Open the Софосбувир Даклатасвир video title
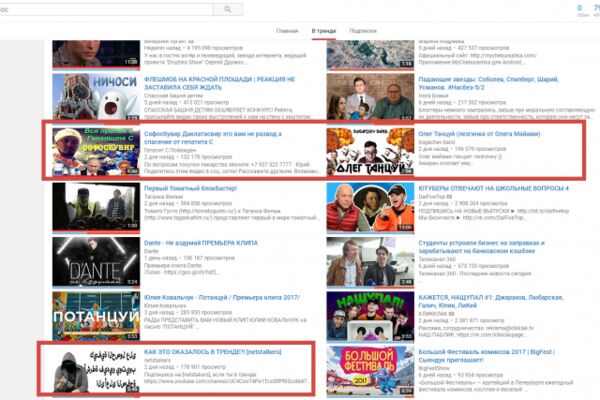 (x=213, y=138)
